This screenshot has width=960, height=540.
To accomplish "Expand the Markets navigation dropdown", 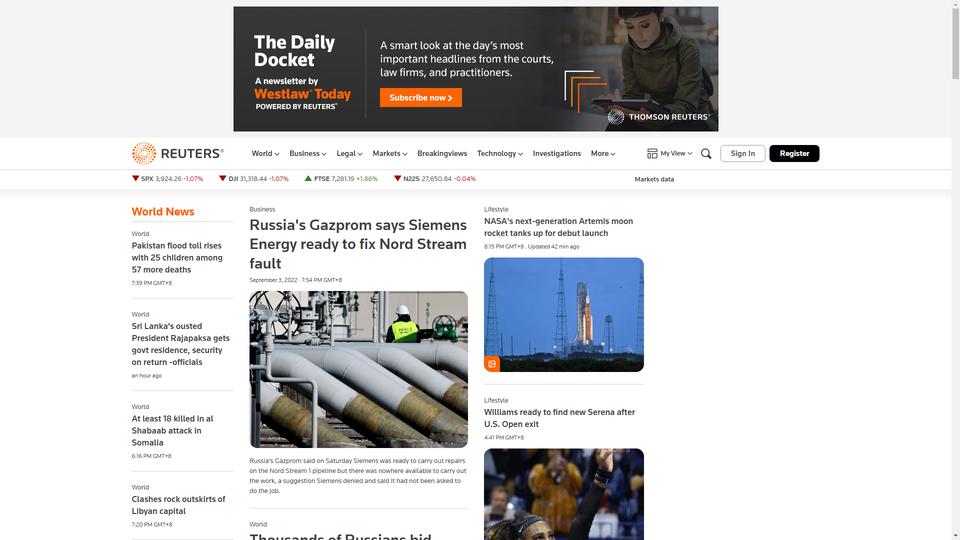I will [389, 154].
